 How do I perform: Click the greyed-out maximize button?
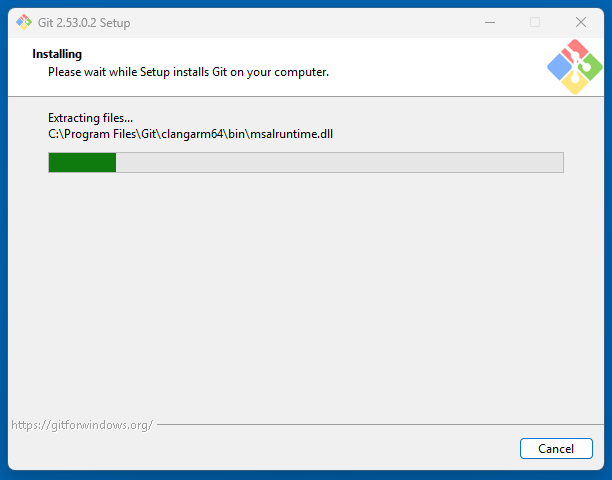pos(535,22)
